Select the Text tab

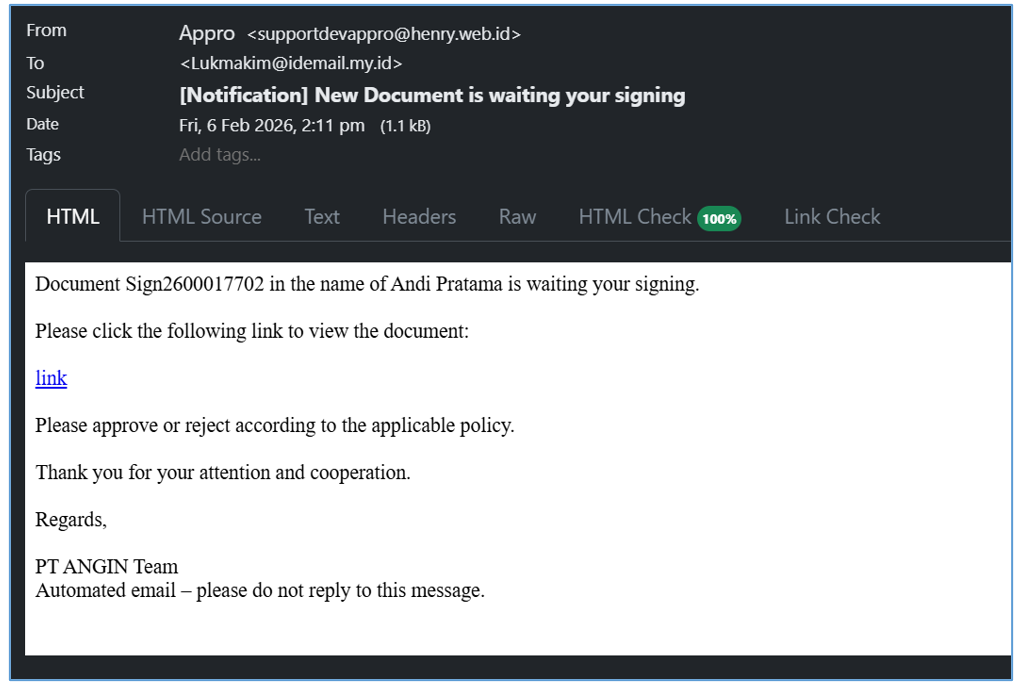pyautogui.click(x=322, y=217)
